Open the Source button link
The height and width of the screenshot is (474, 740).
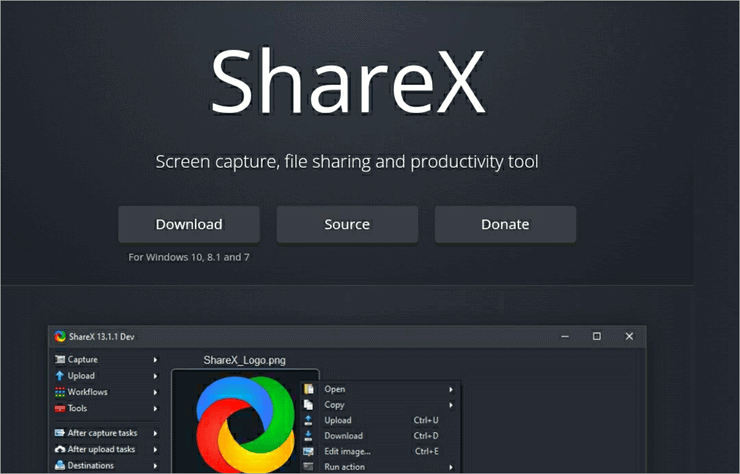(x=347, y=225)
